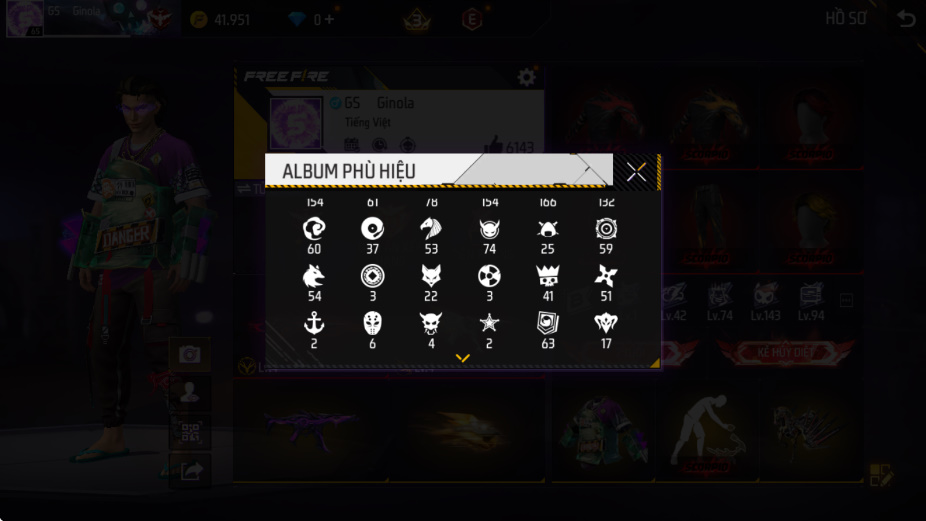Add diamonds with the plus button
Image resolution: width=926 pixels, height=521 pixels.
pos(329,19)
